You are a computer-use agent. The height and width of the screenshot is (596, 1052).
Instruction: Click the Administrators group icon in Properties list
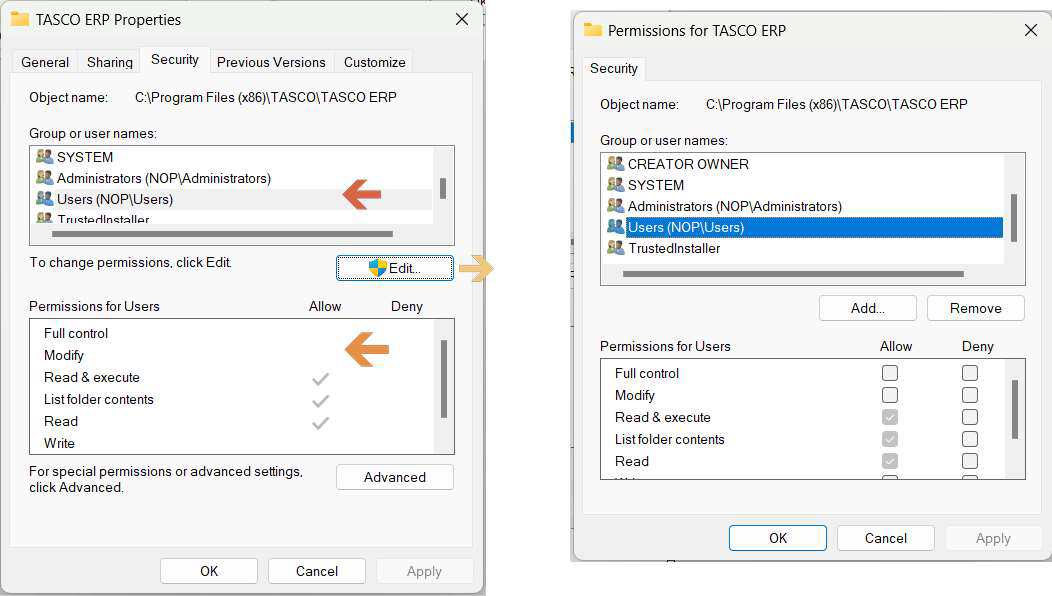pos(44,178)
